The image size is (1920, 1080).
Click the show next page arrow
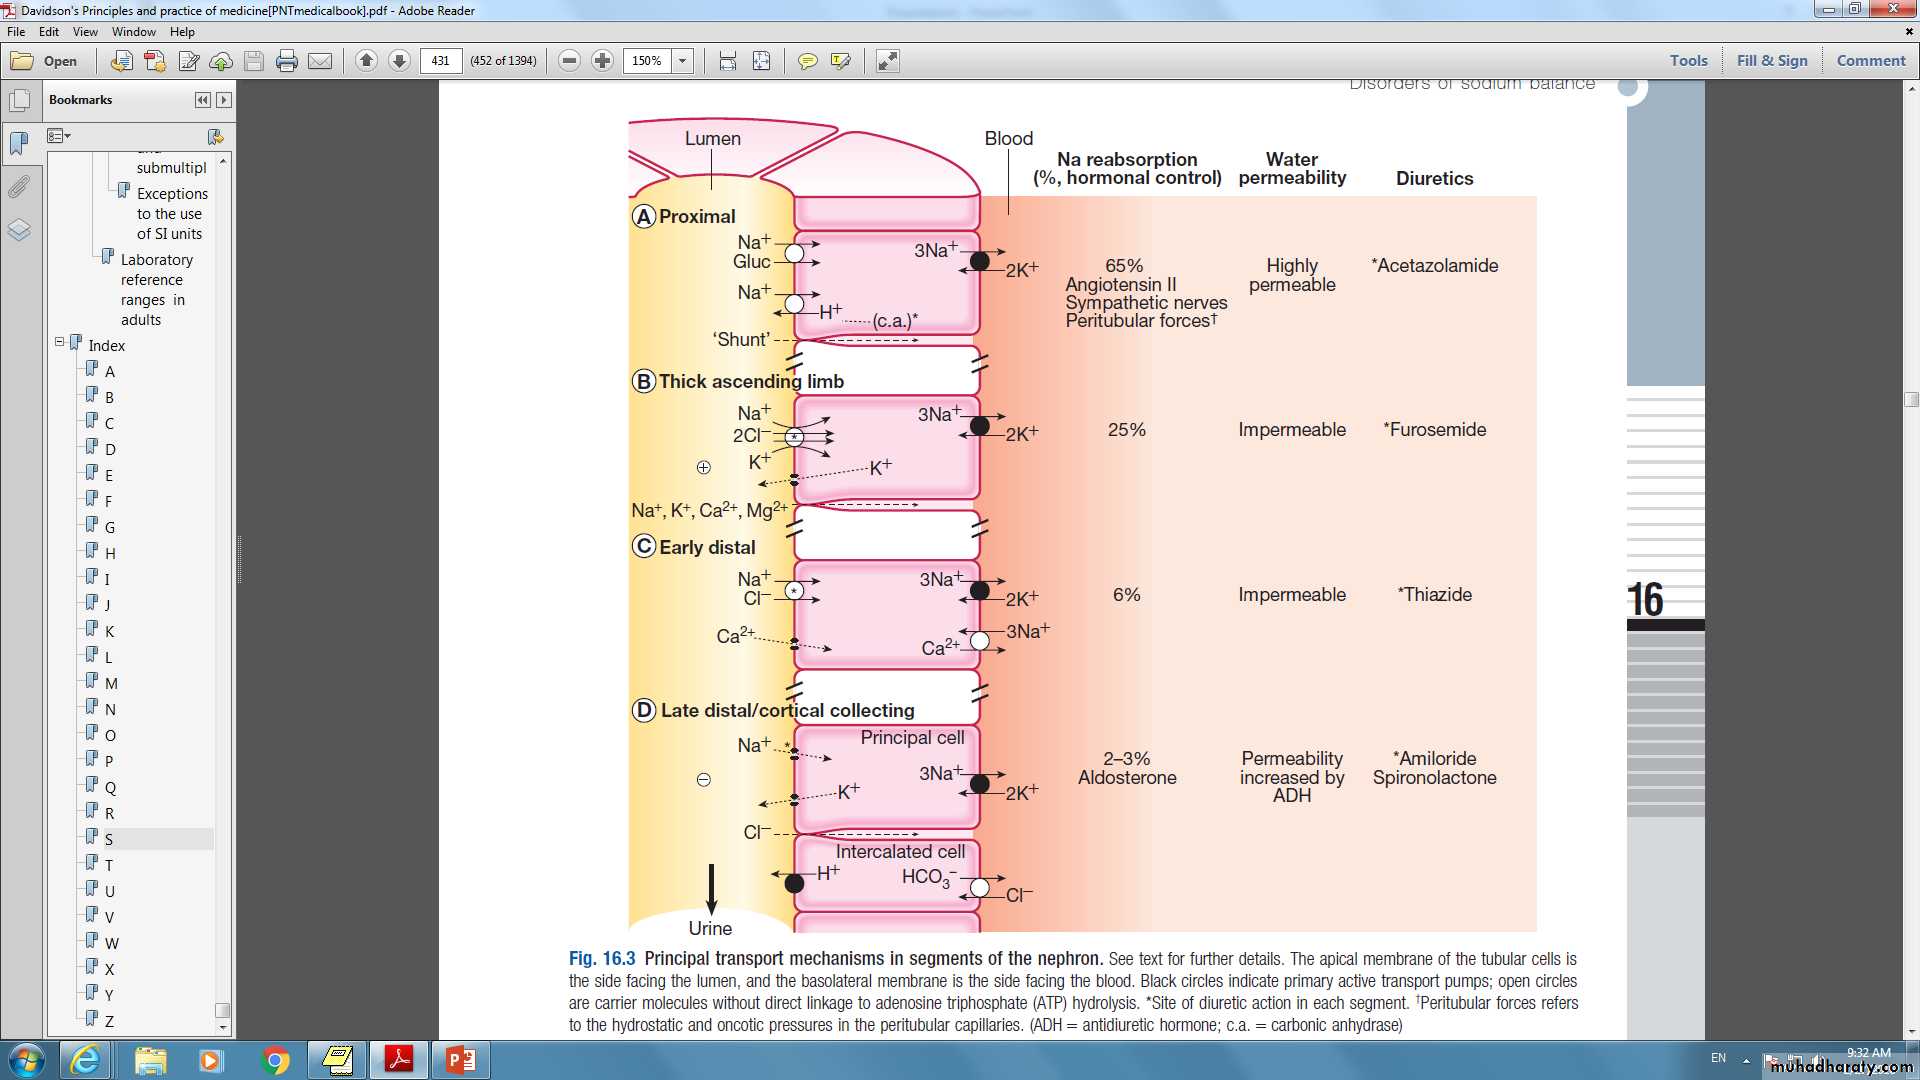pos(399,61)
